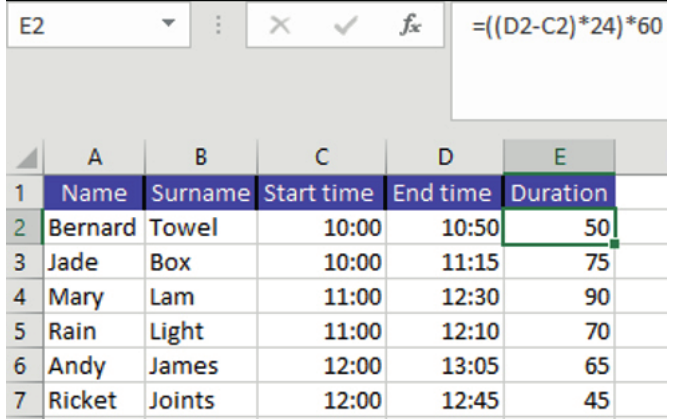Select the end time 12:10 cell
678x419 pixels.
(x=445, y=331)
